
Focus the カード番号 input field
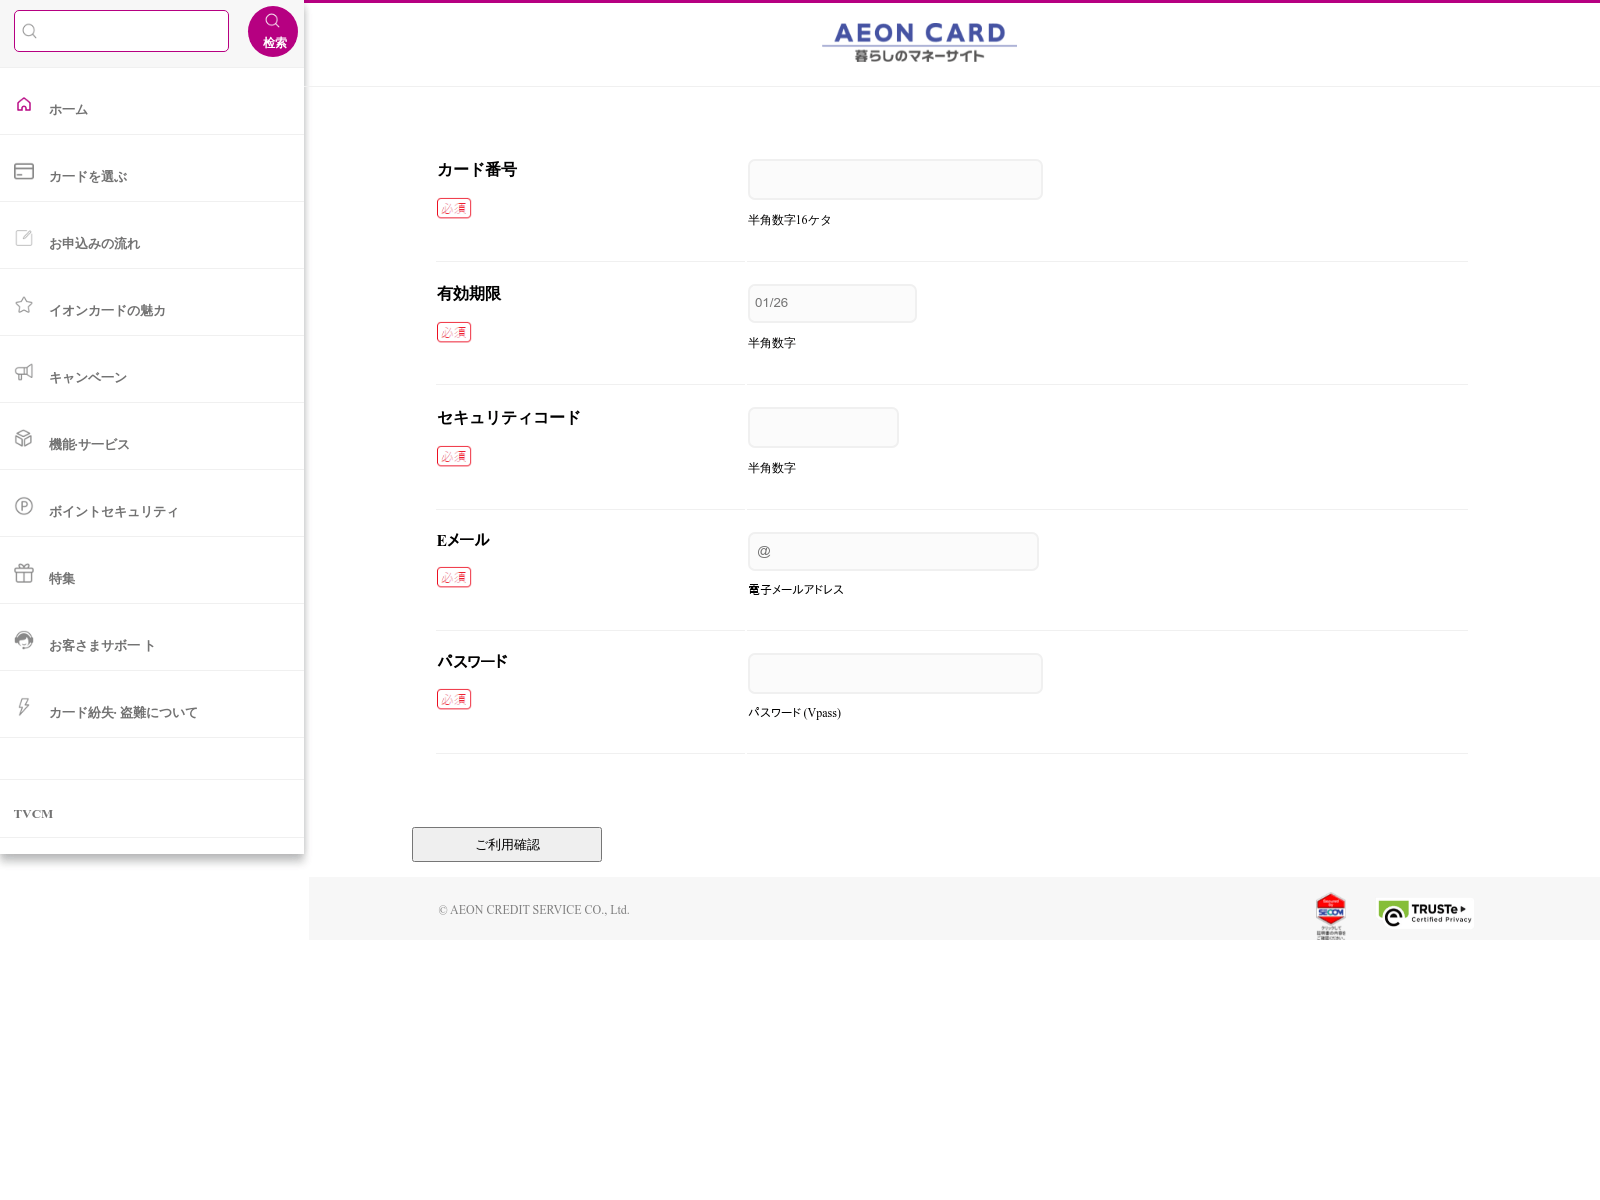coord(895,179)
